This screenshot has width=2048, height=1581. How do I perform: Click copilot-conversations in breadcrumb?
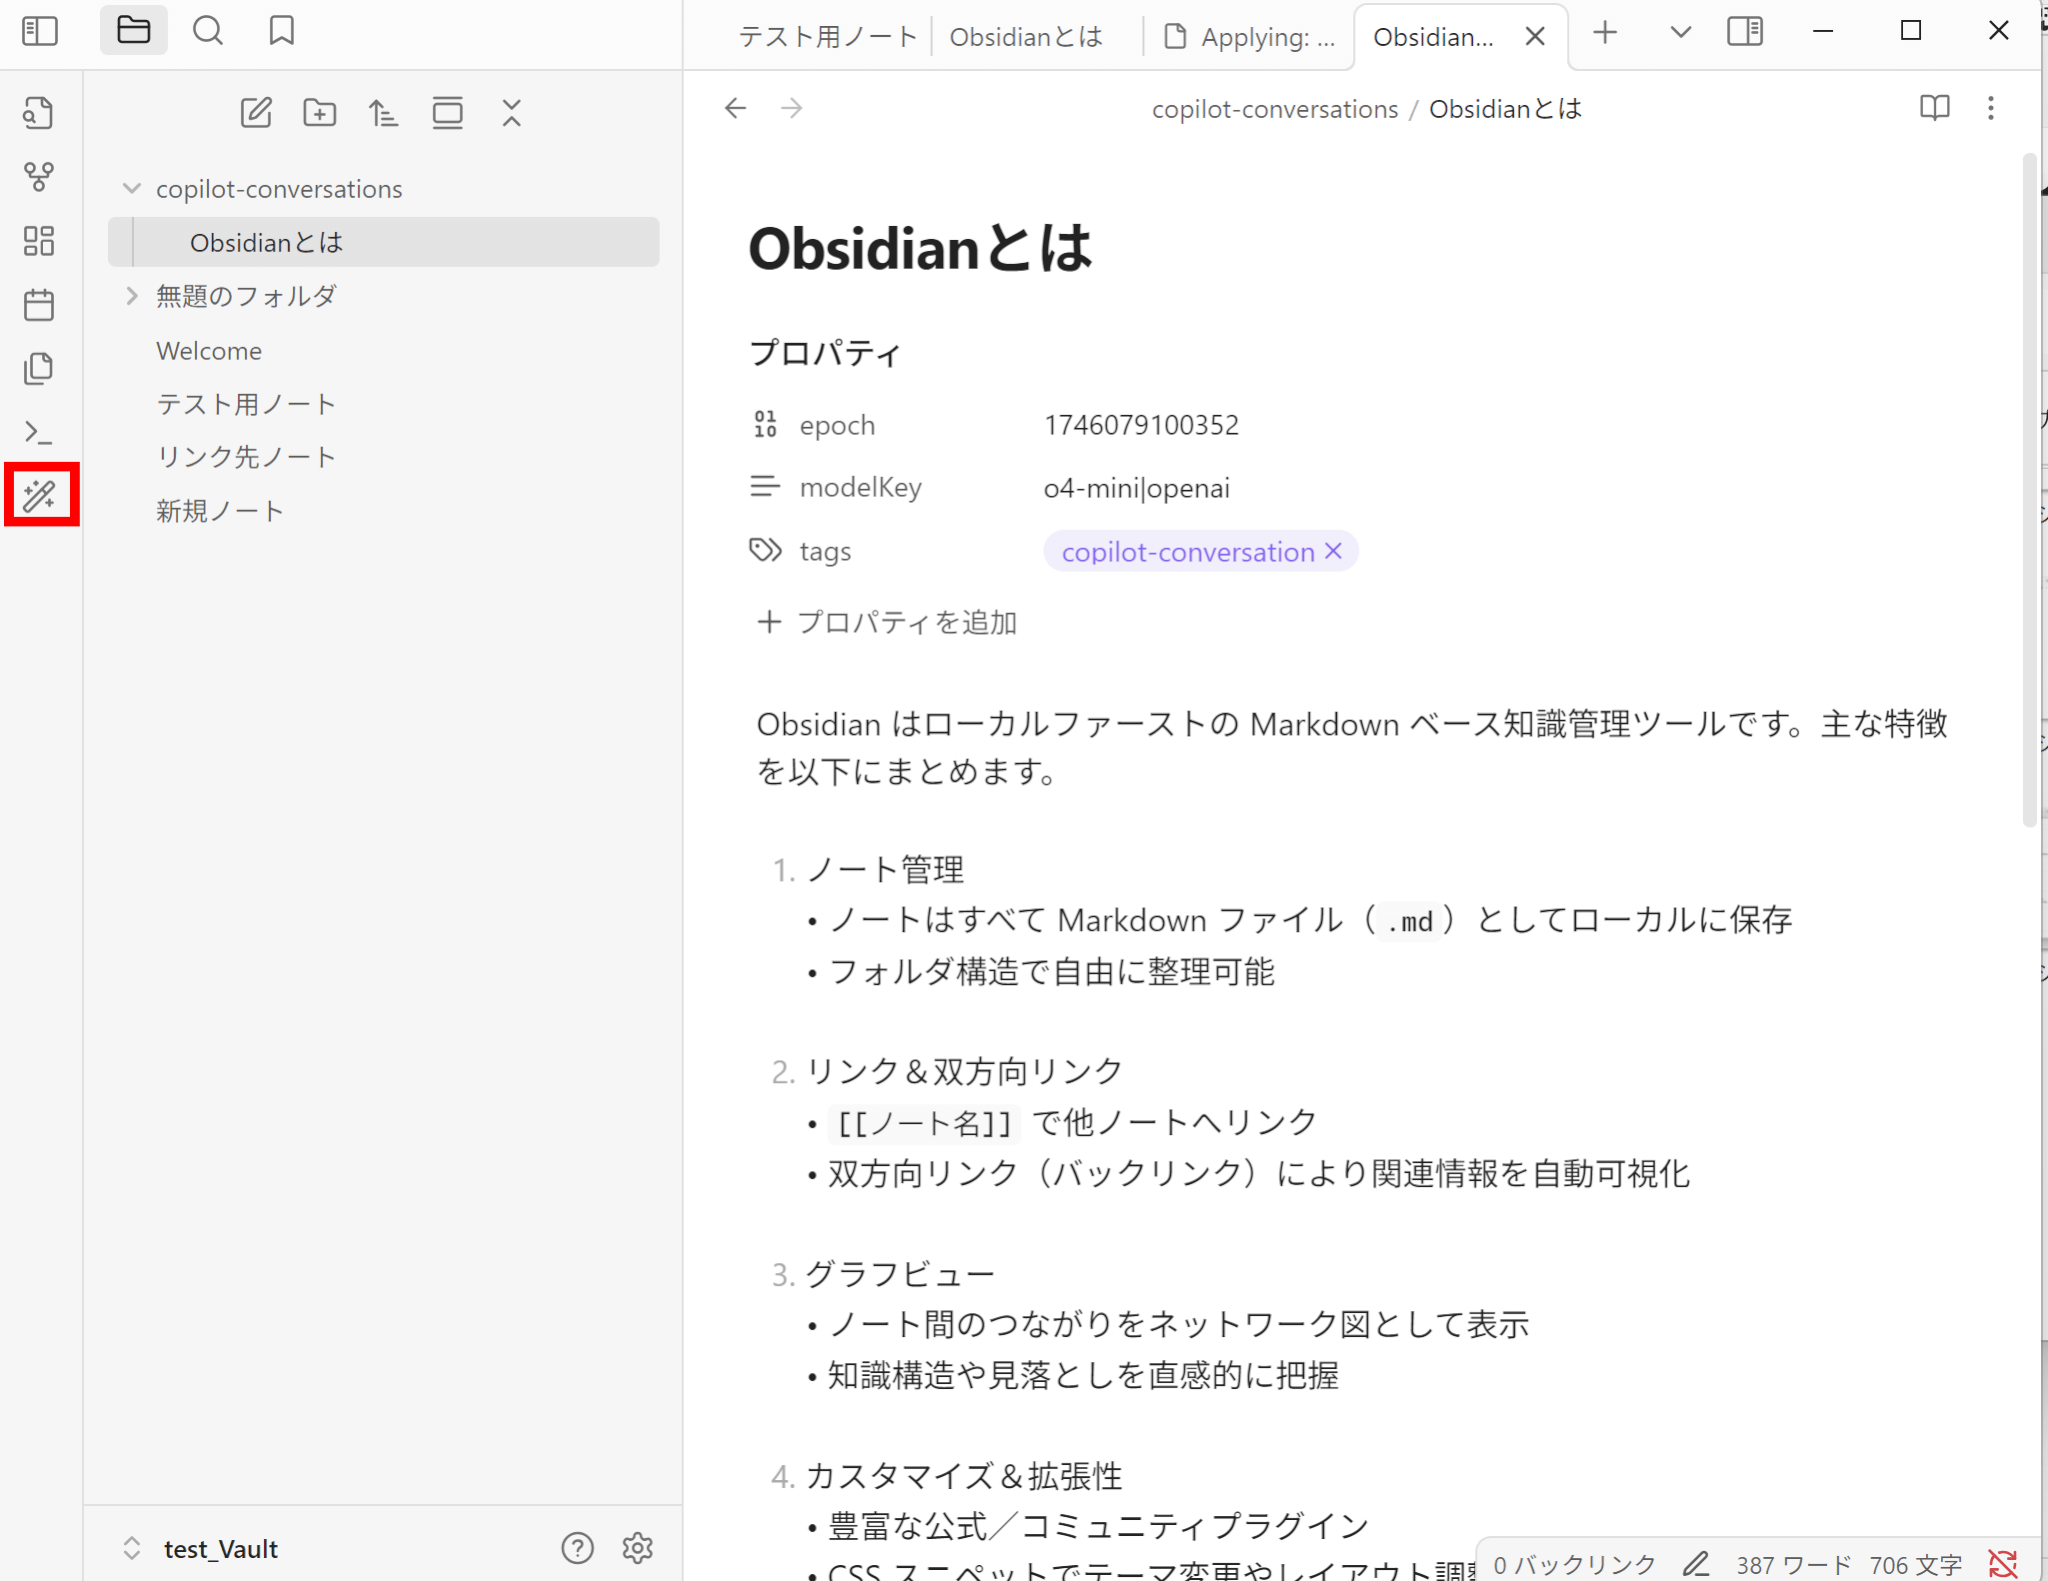[x=1275, y=109]
